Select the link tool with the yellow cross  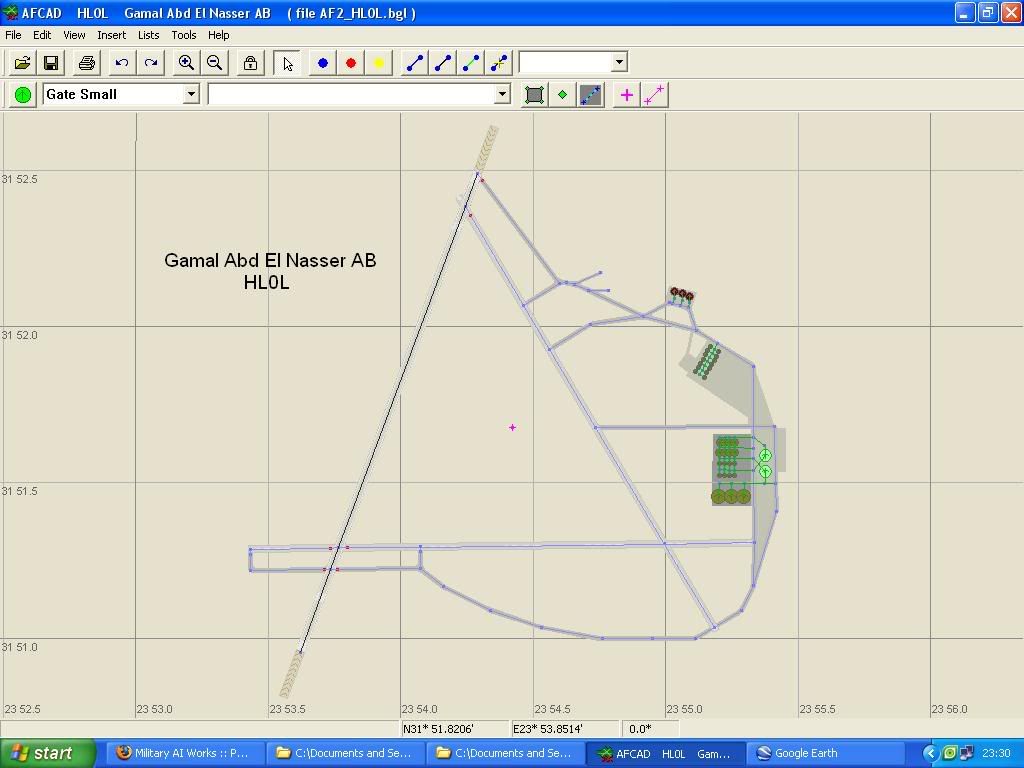coord(499,63)
